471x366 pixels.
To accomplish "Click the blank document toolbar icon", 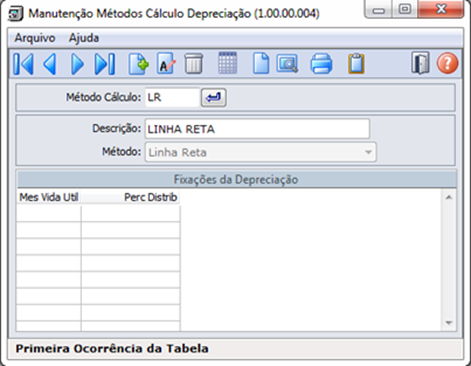I will pyautogui.click(x=261, y=63).
